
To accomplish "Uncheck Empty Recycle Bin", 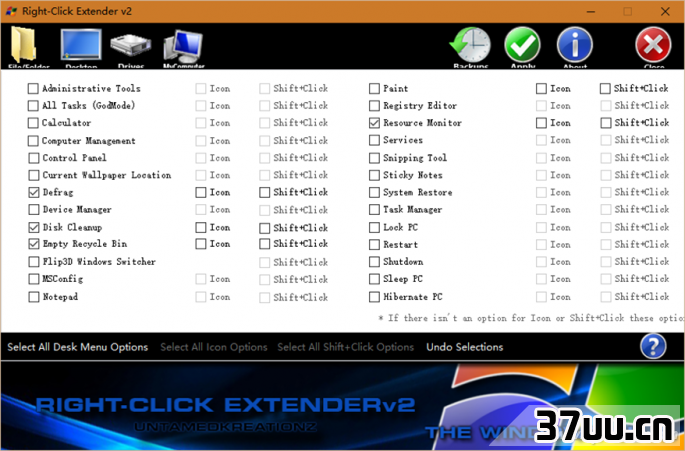I will 34,244.
